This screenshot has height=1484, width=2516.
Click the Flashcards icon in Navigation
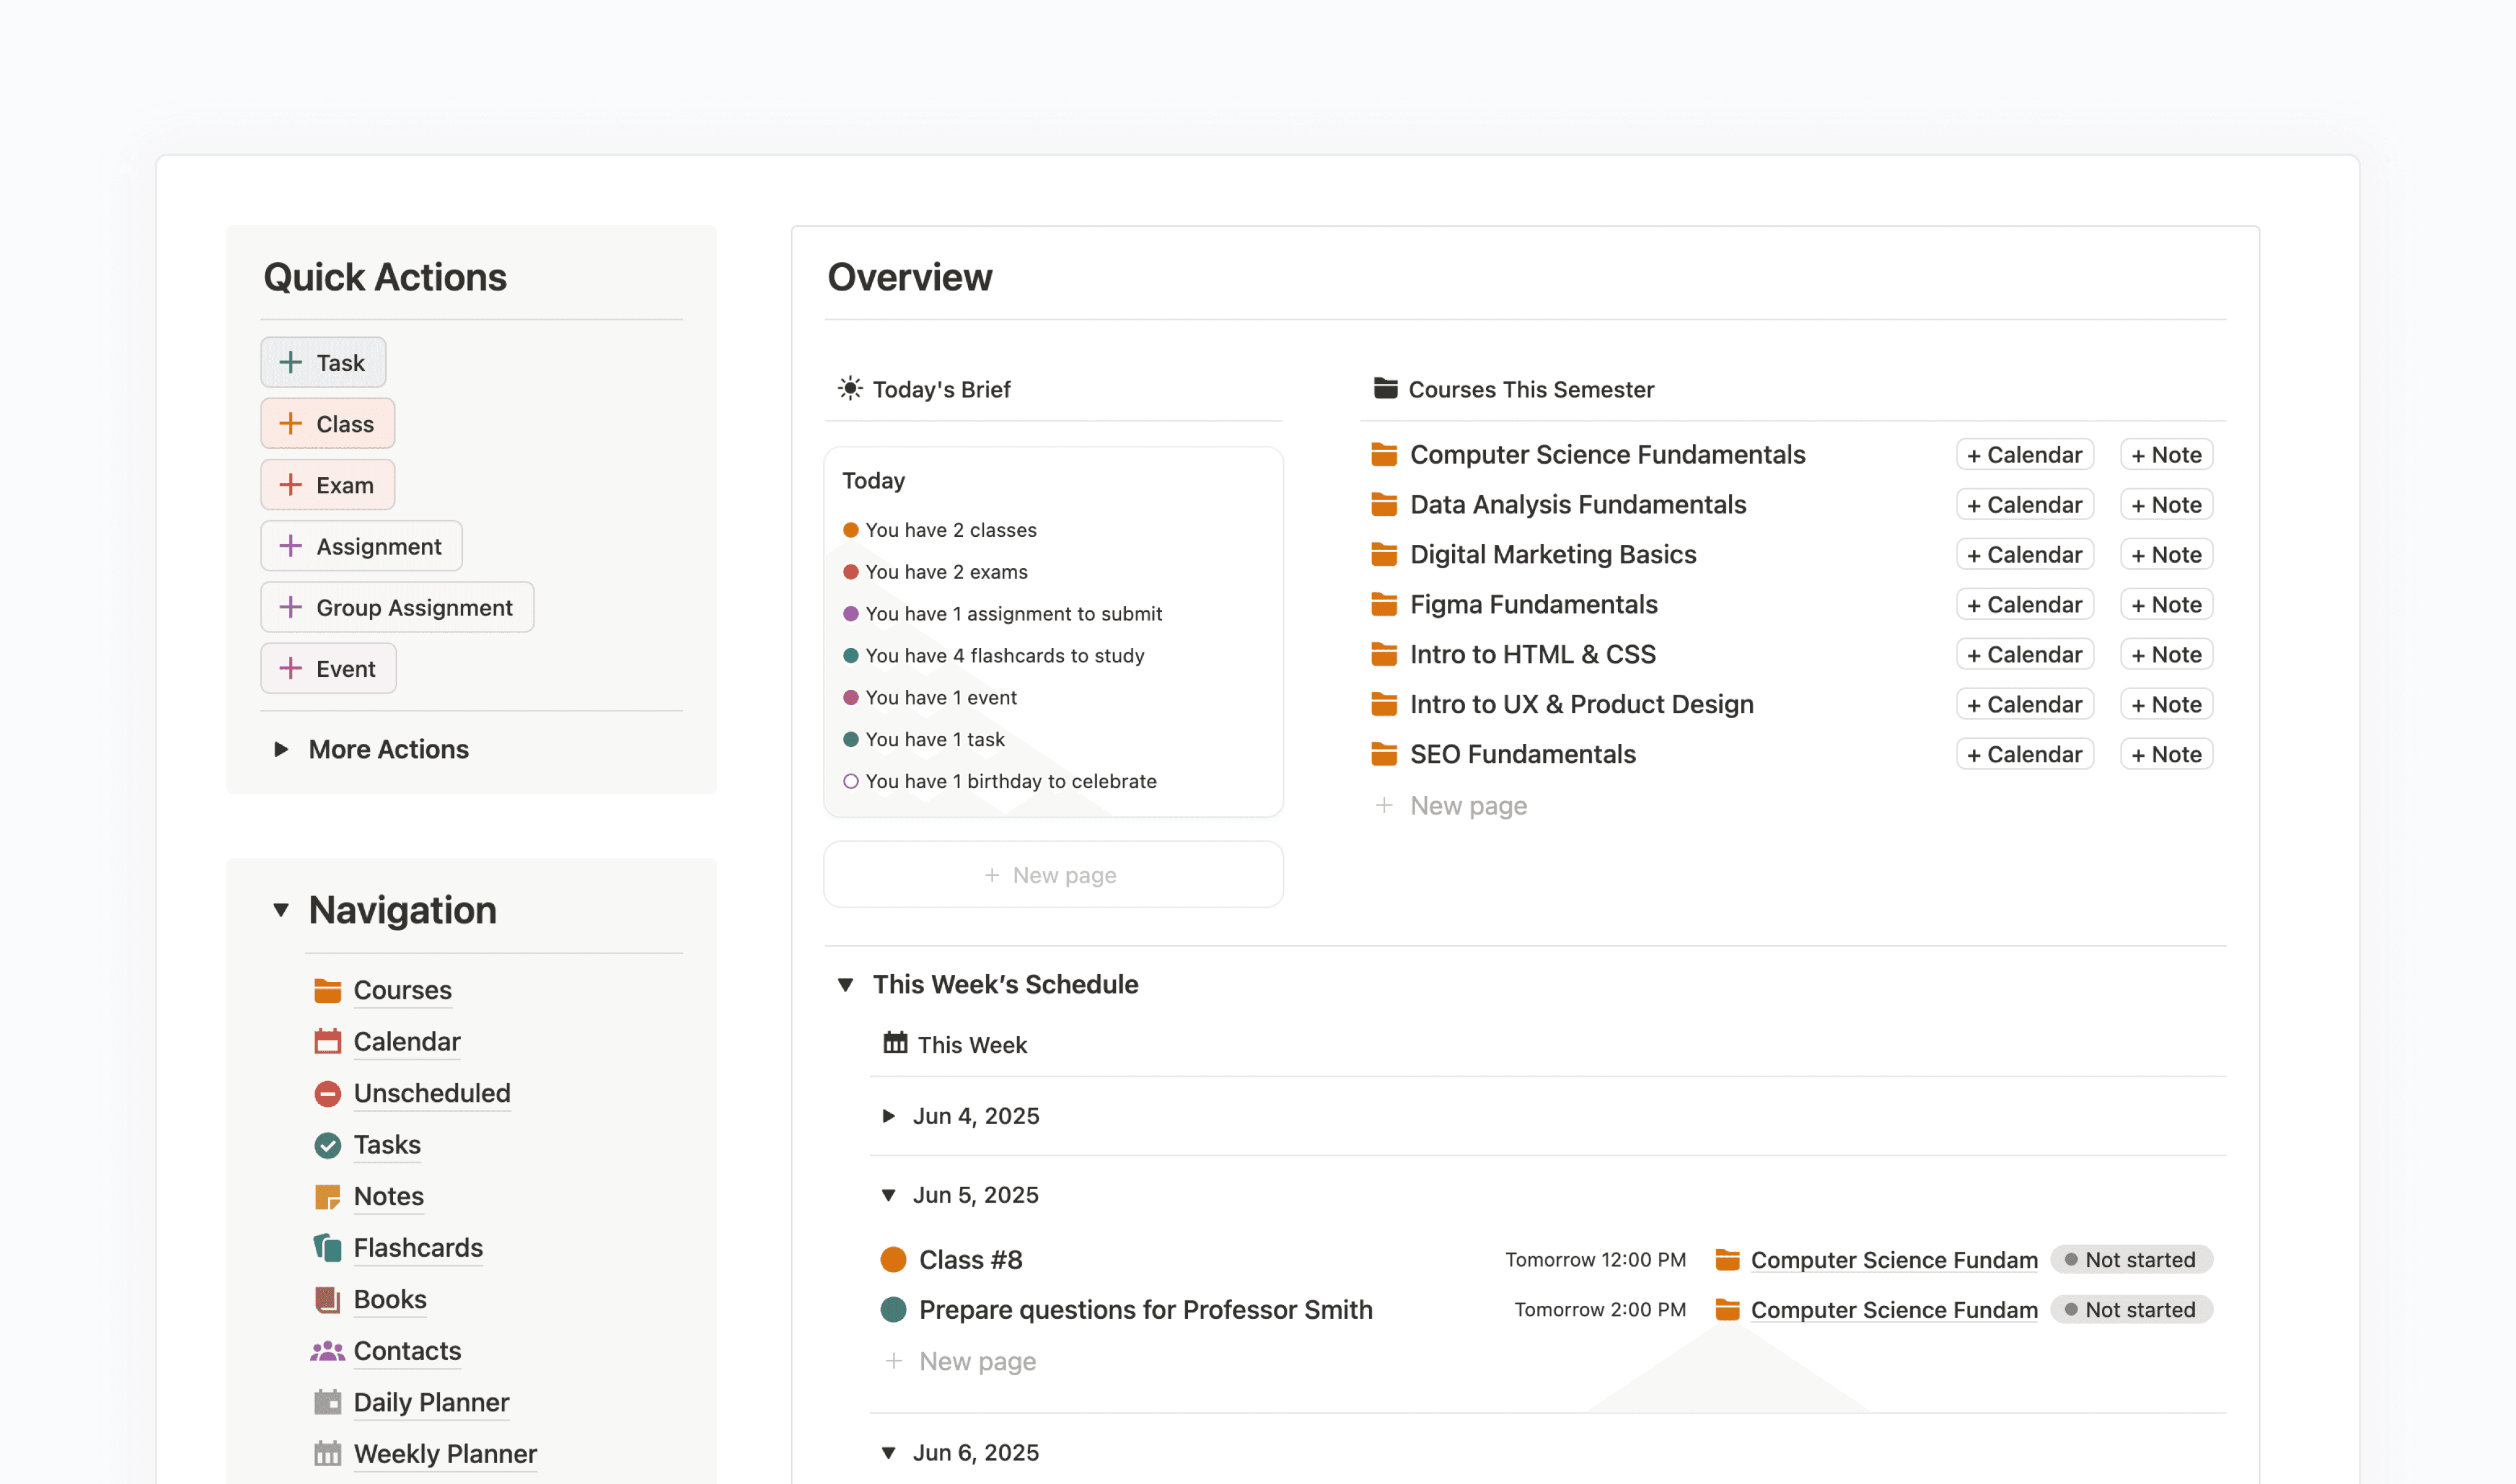click(327, 1247)
